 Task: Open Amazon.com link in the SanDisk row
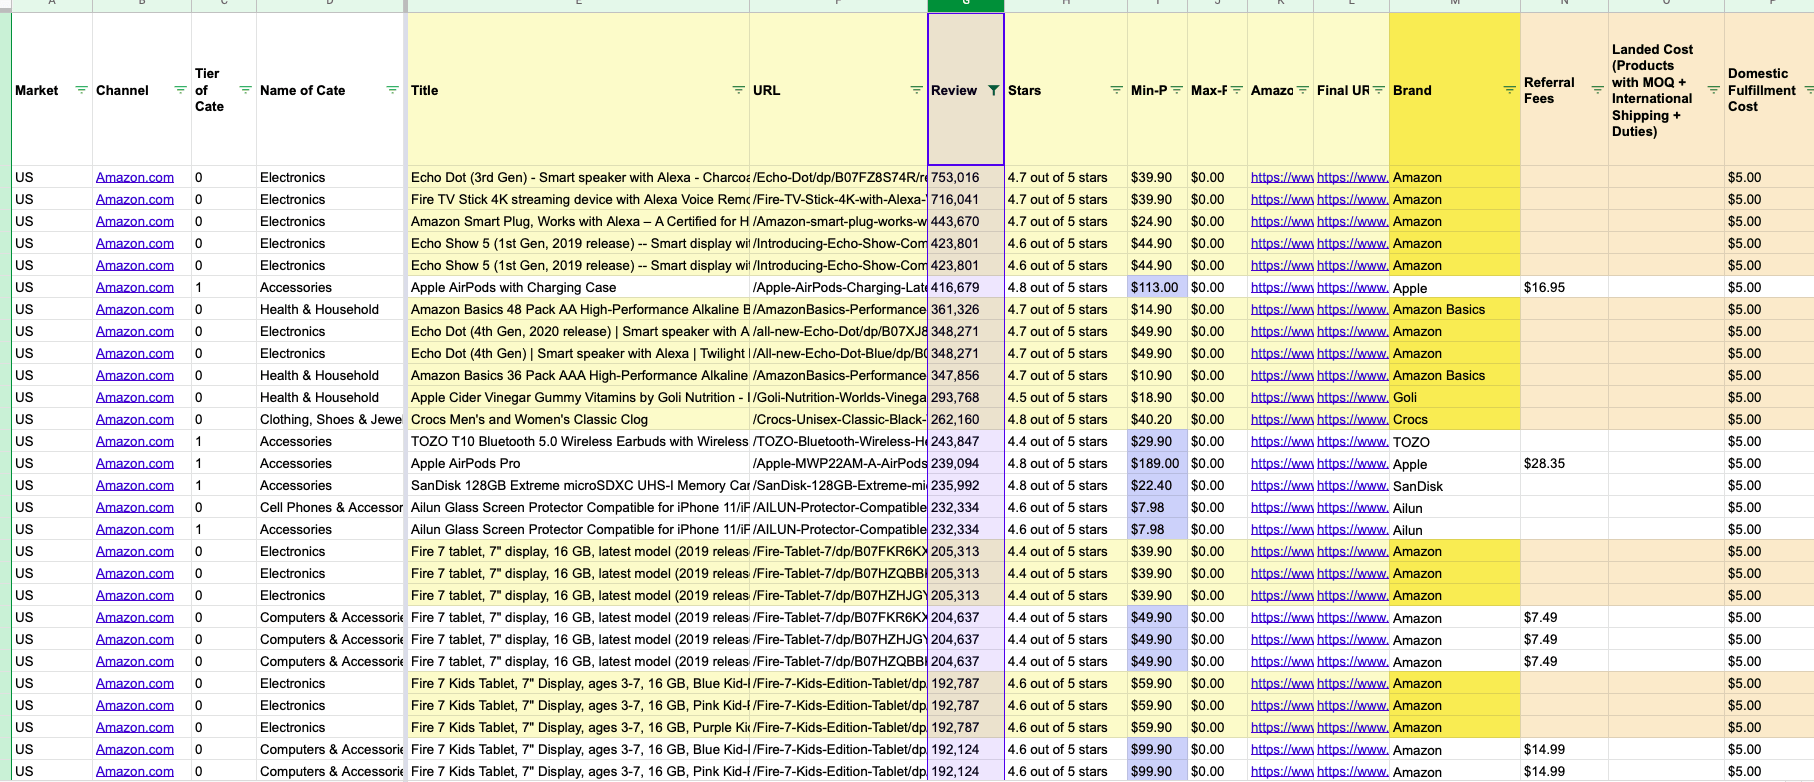135,486
